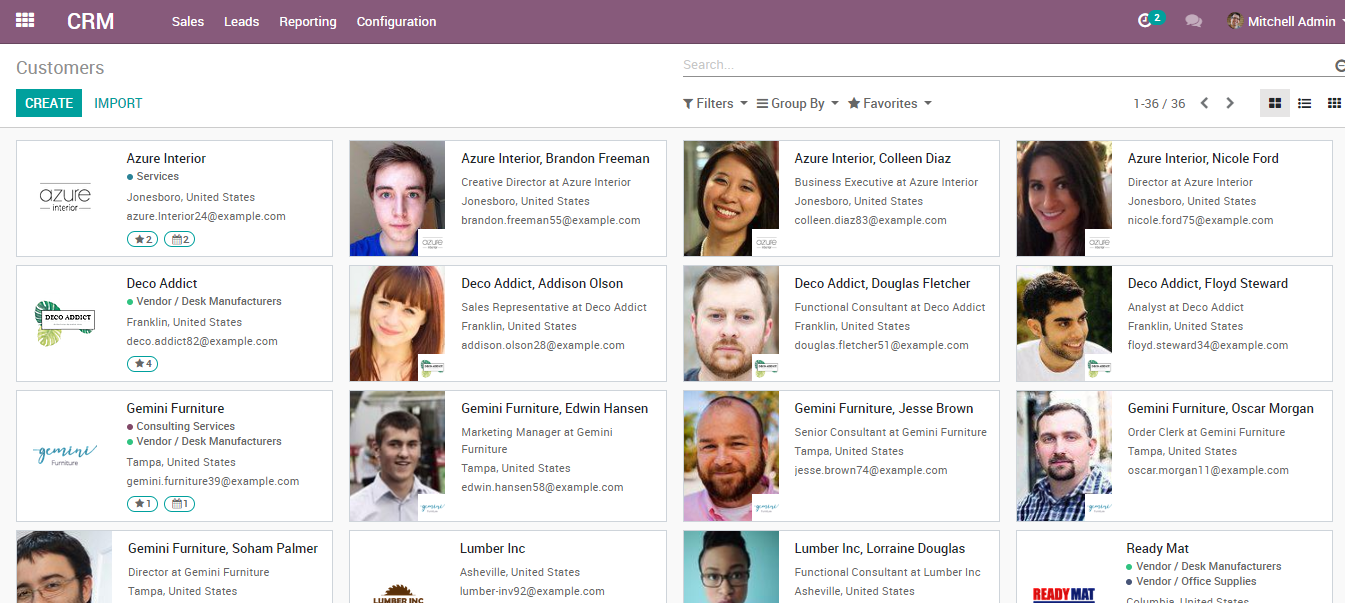Click the Import button
Image resolution: width=1345 pixels, height=603 pixels.
click(118, 103)
